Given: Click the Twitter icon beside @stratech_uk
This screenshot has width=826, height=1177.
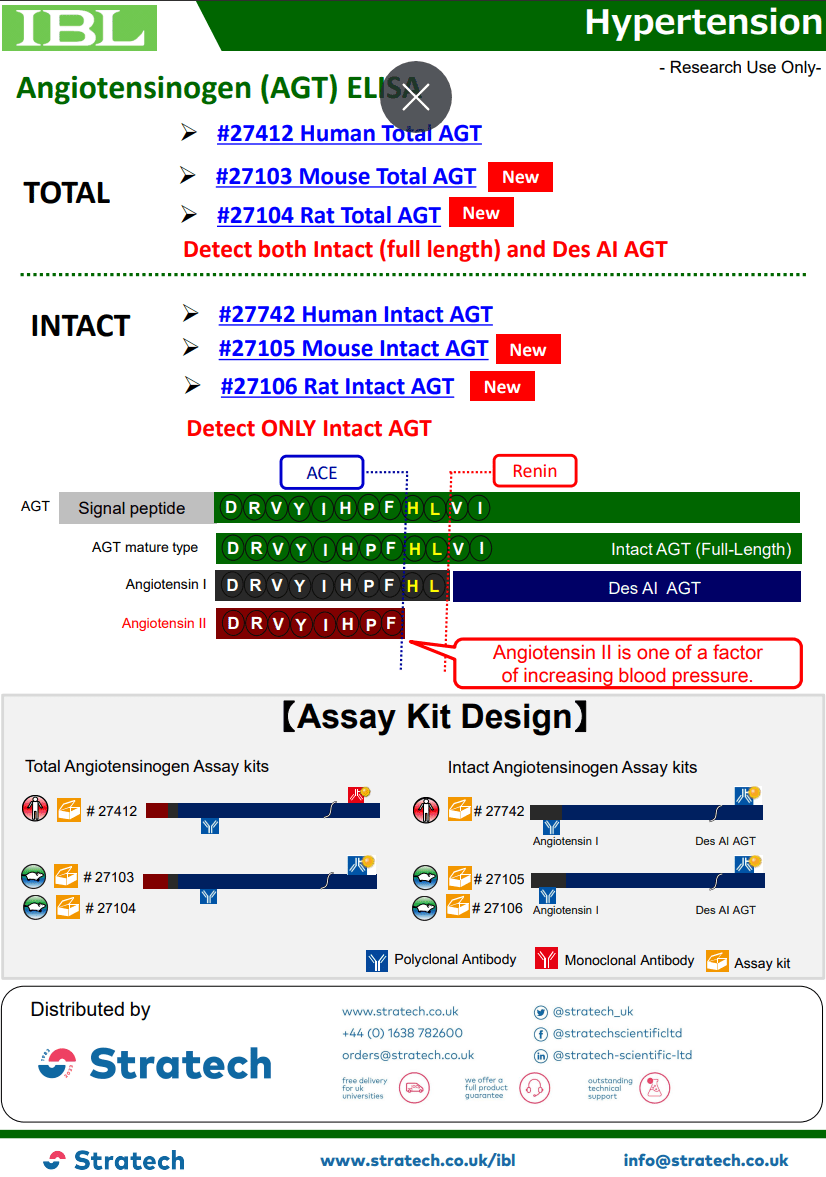Looking at the screenshot, I should 541,1012.
